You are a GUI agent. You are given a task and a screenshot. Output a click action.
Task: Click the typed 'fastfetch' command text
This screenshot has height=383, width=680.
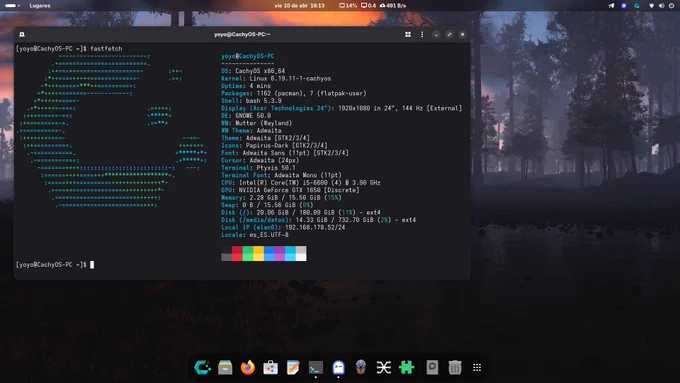(x=106, y=49)
